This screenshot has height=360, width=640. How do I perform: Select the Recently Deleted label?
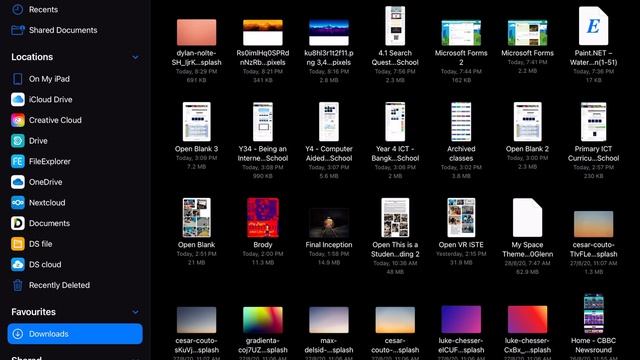59,285
